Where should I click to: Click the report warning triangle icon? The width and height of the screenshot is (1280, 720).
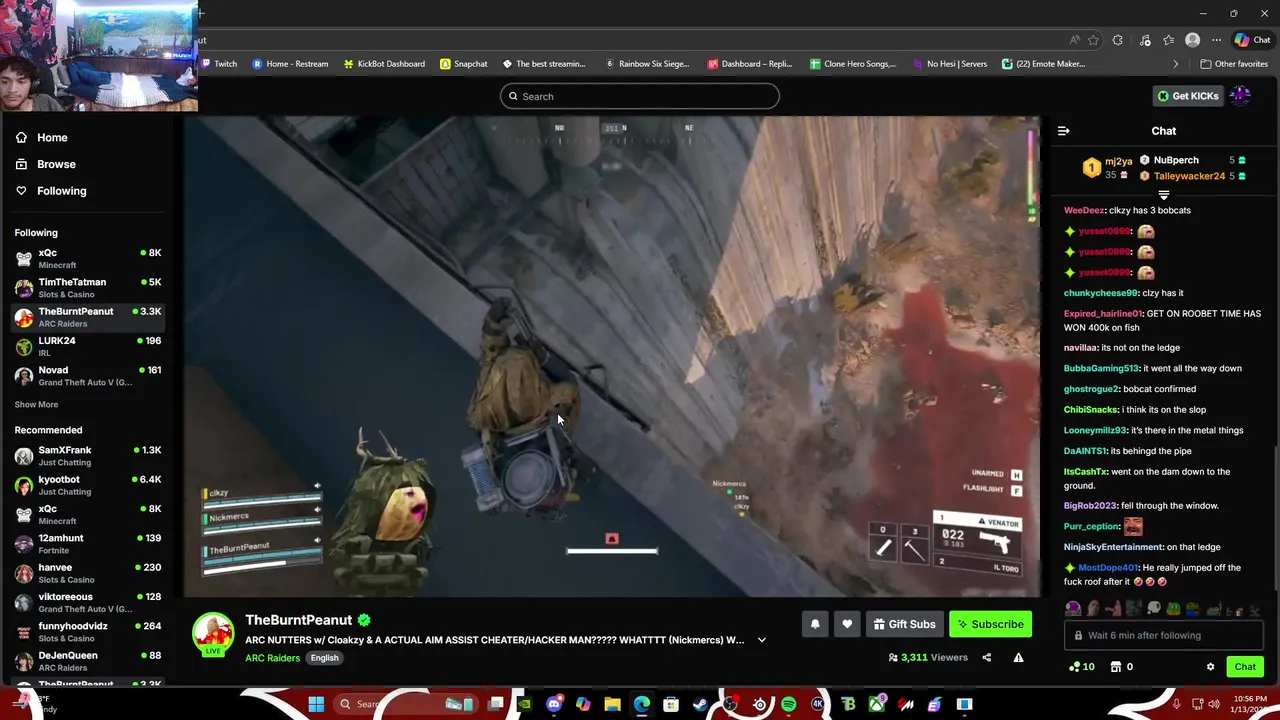point(1018,657)
